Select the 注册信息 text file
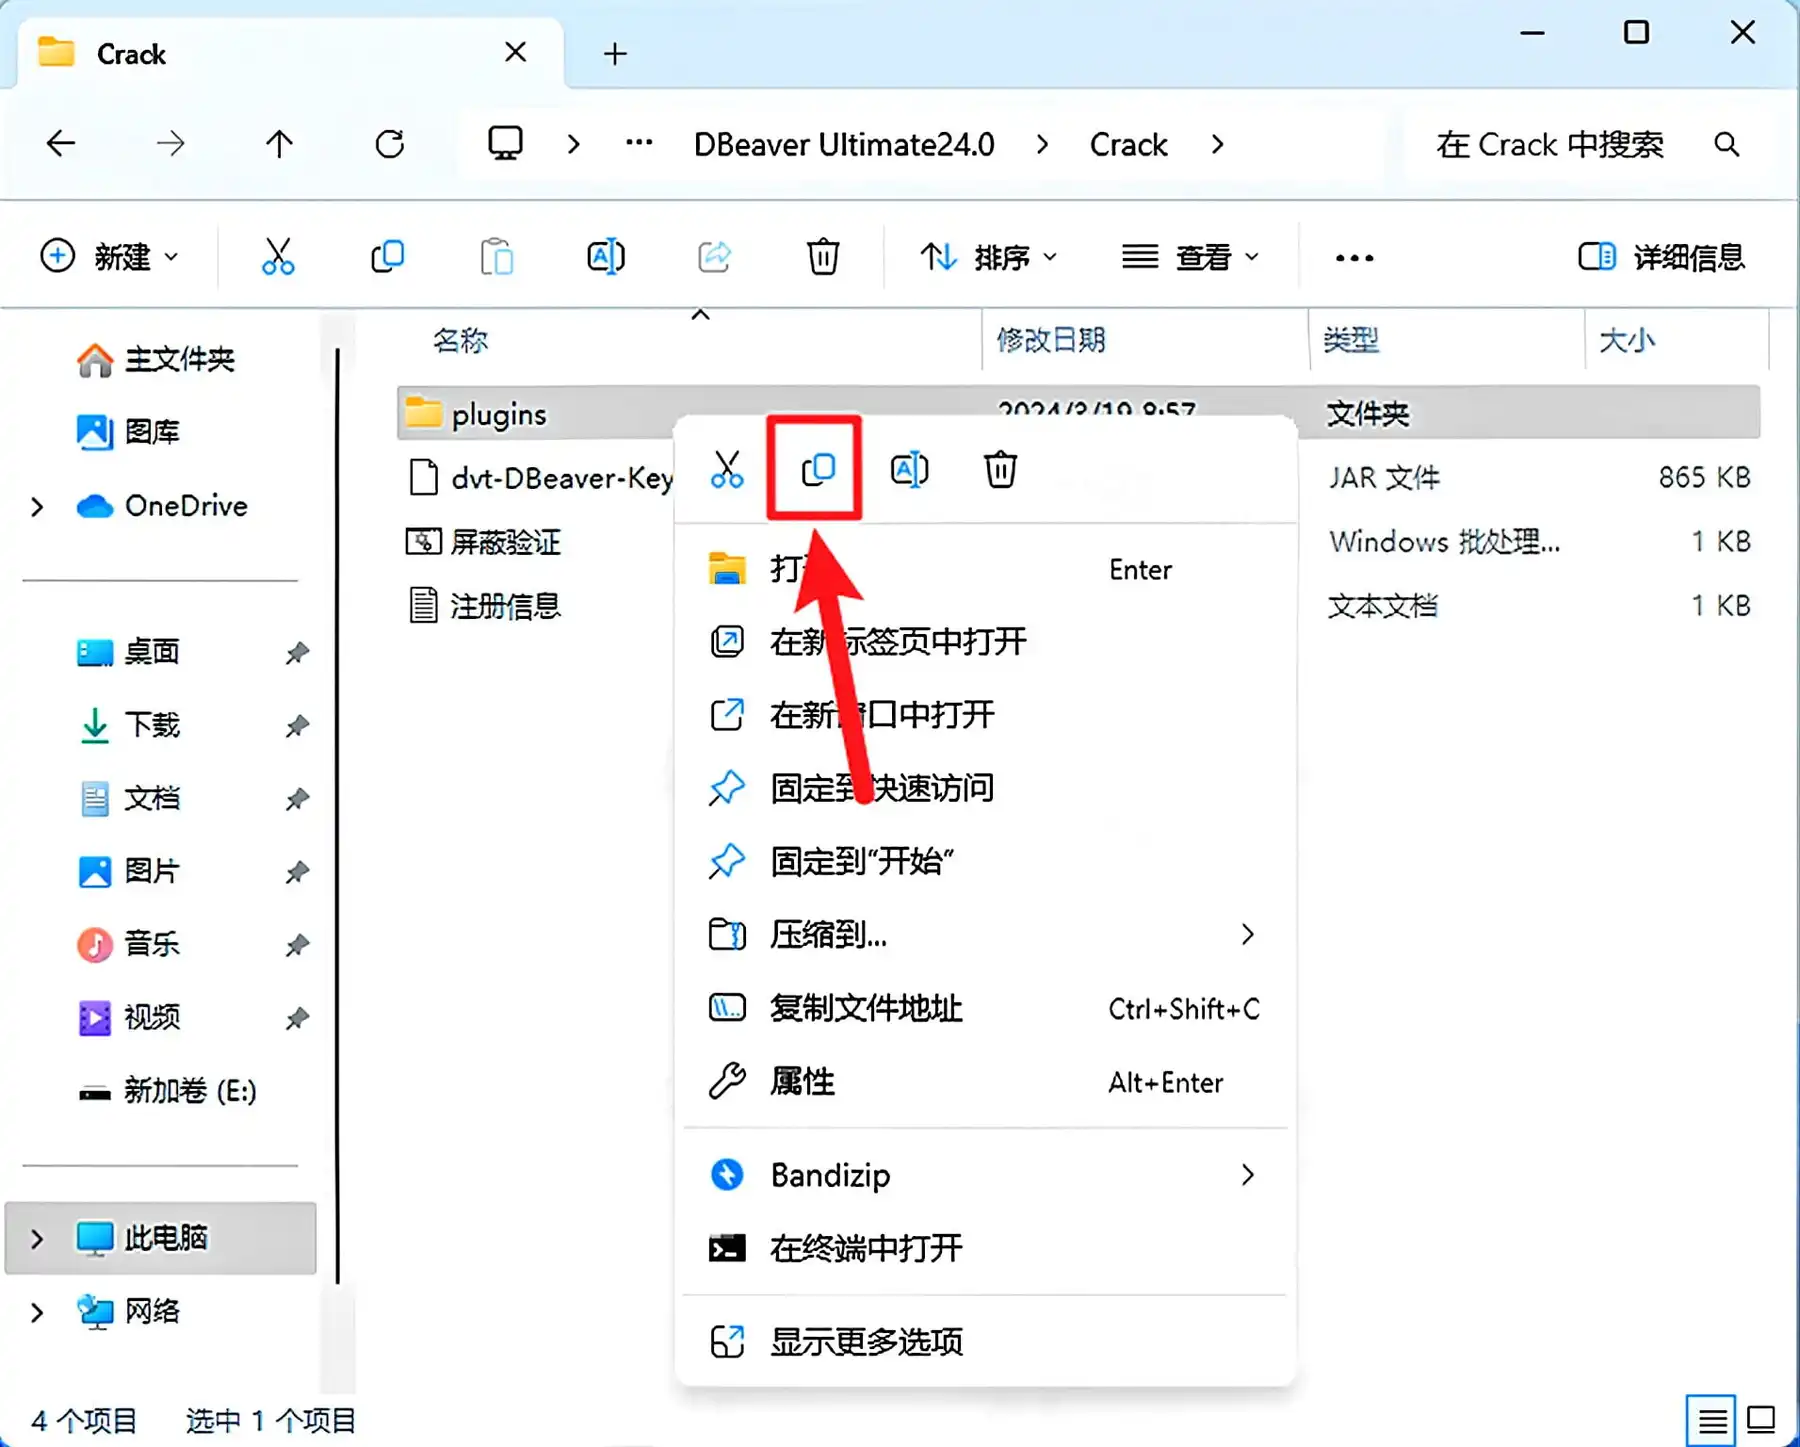The width and height of the screenshot is (1800, 1447). click(x=485, y=605)
